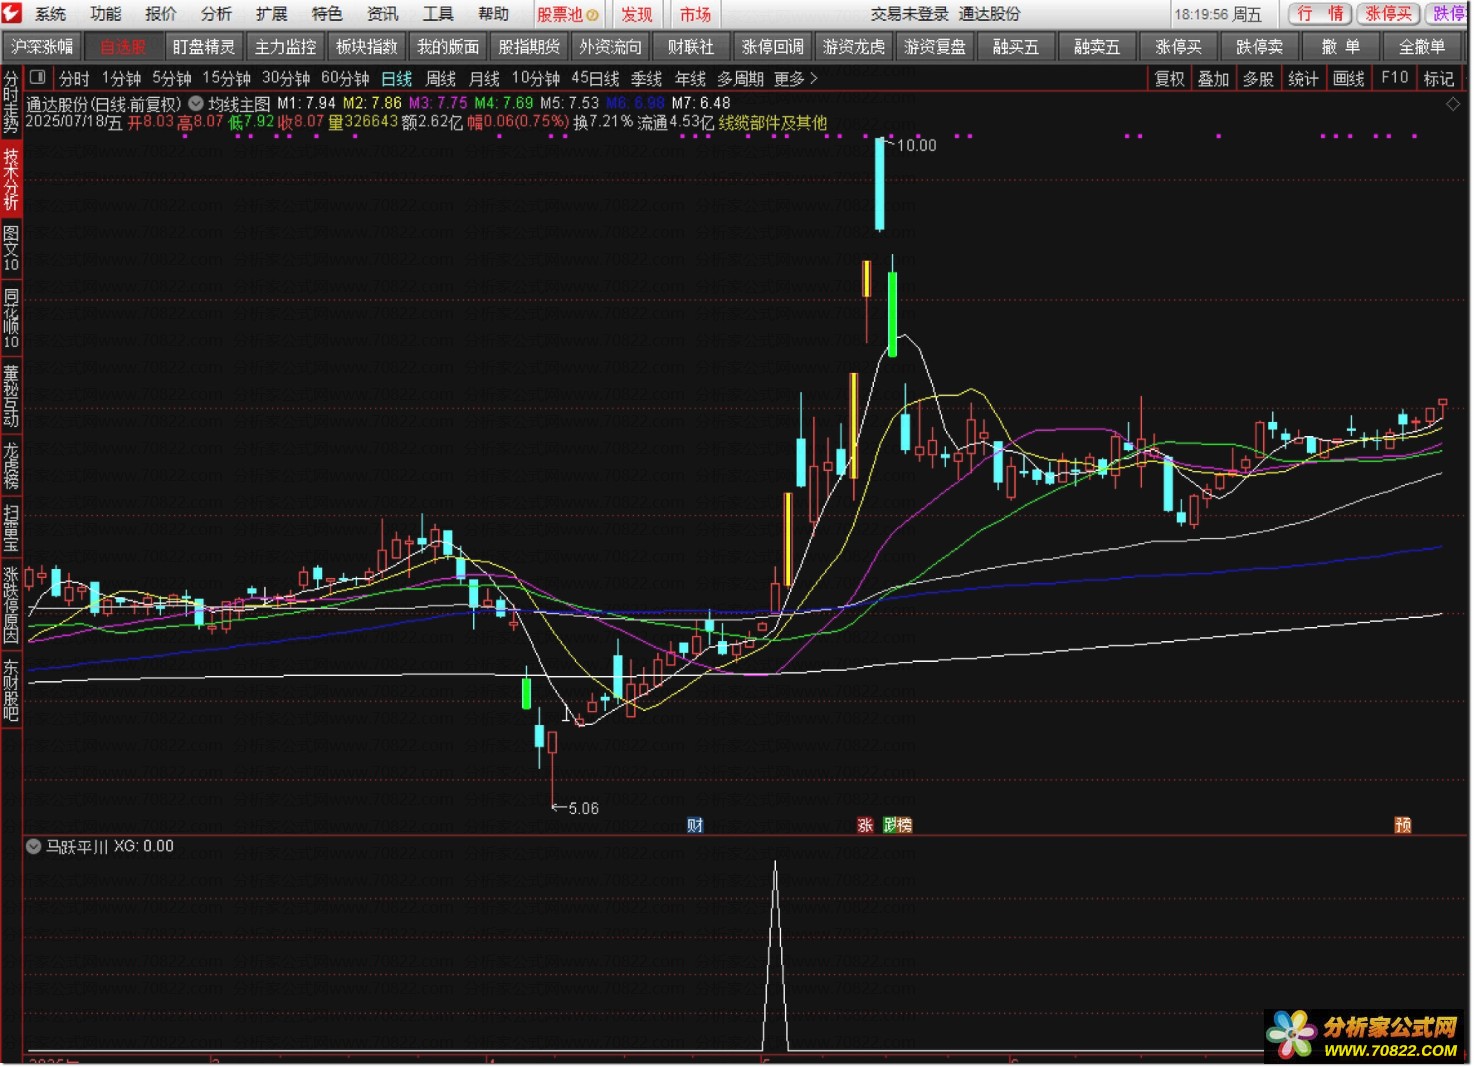The width and height of the screenshot is (1474, 1067).
Task: Open 我的版面 toolbar item
Action: click(x=448, y=47)
